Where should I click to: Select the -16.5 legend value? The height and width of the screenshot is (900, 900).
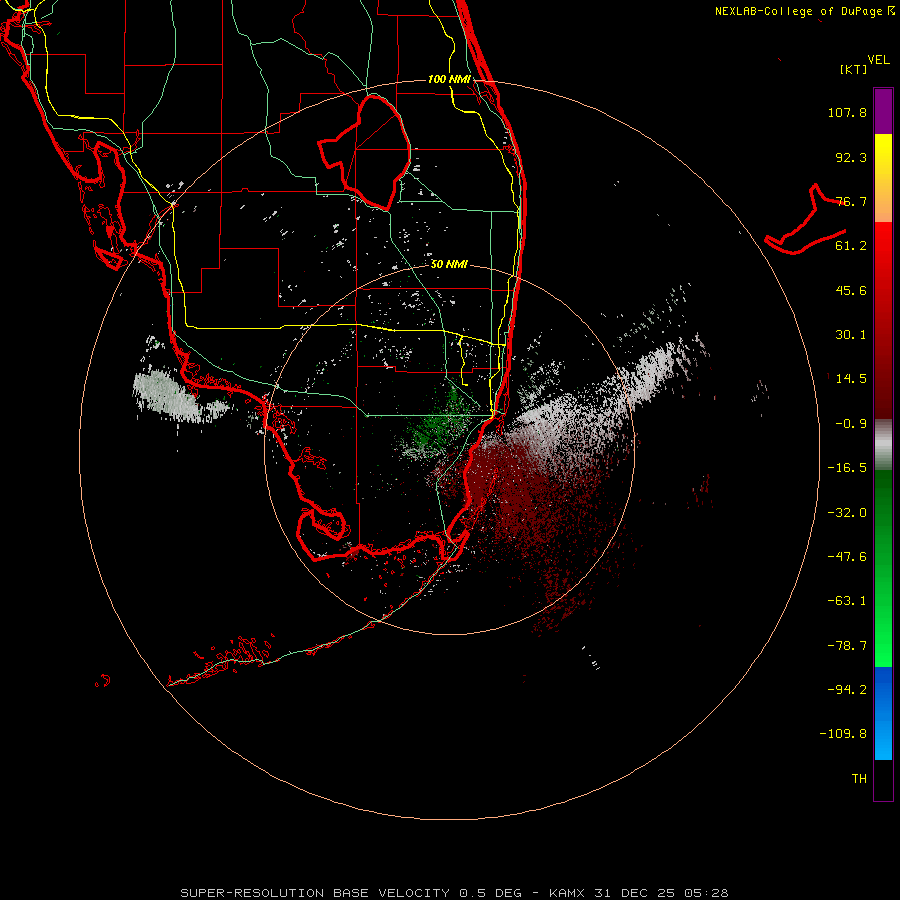(x=847, y=468)
